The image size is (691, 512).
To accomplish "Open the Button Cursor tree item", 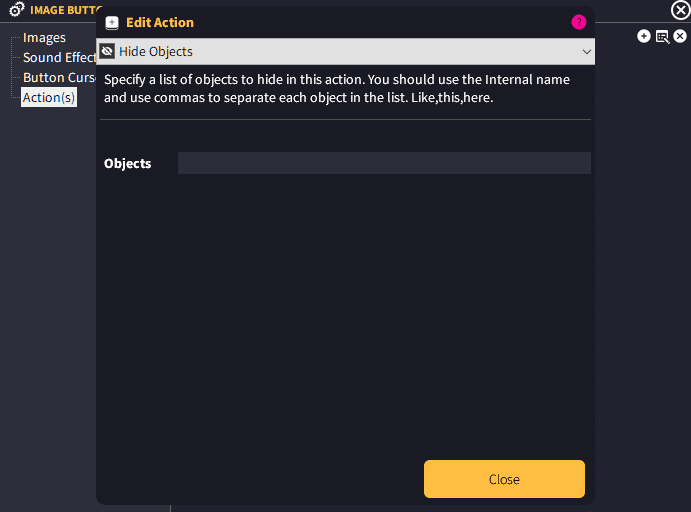I will pyautogui.click(x=59, y=78).
